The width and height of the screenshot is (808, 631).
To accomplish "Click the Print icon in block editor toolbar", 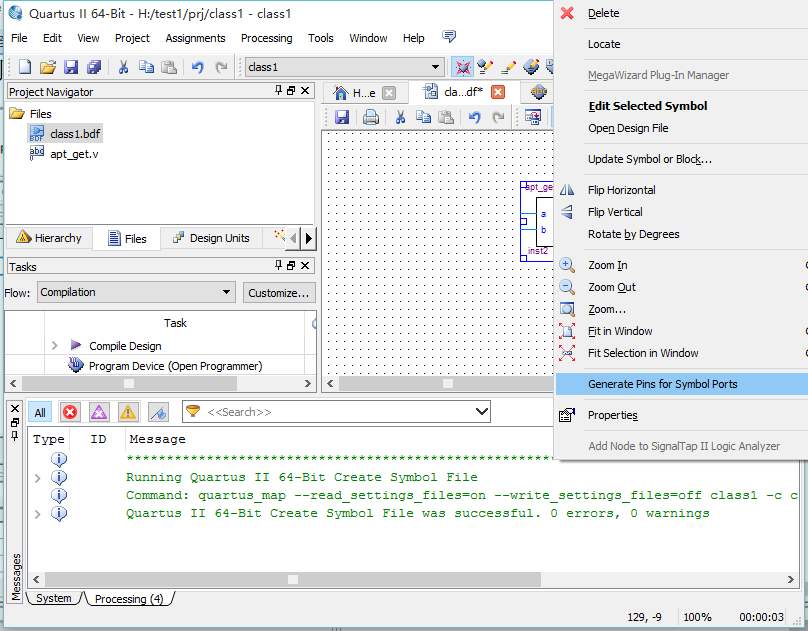I will tap(371, 117).
